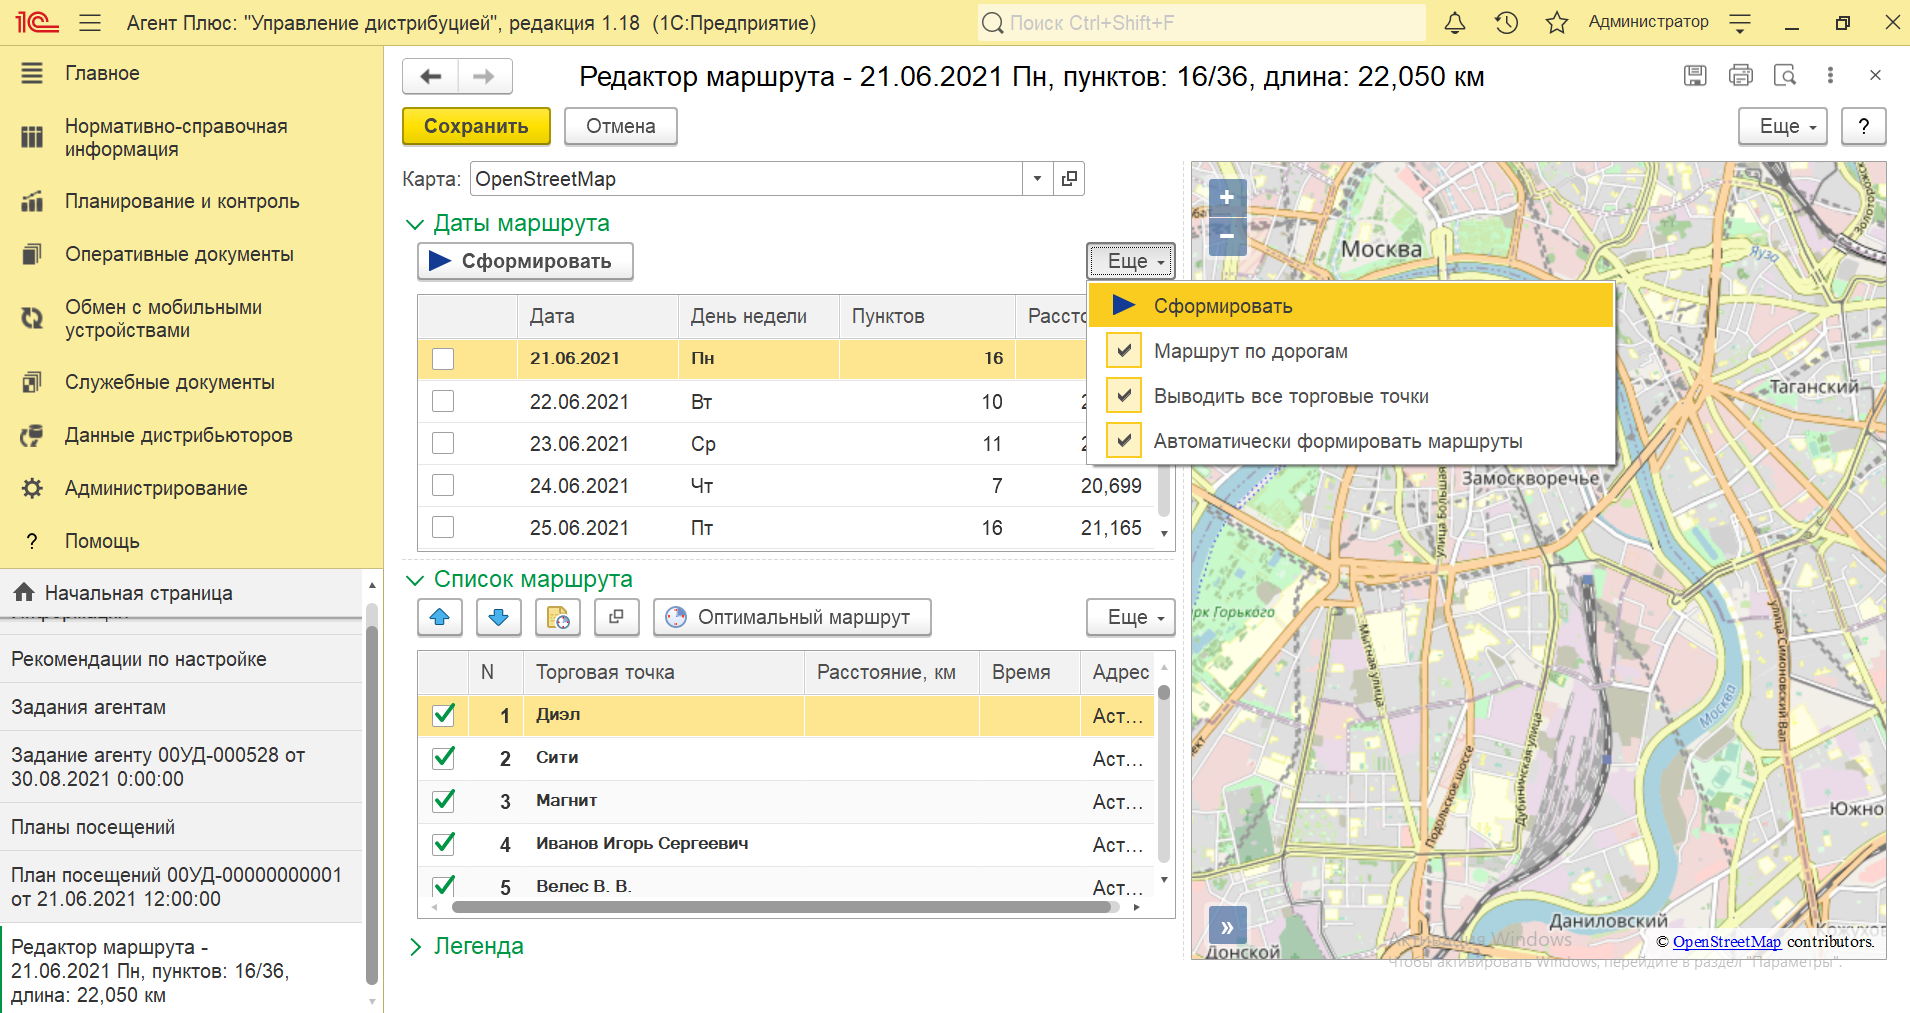
Task: Click the Оптимальный маршрут button
Action: pos(792,617)
